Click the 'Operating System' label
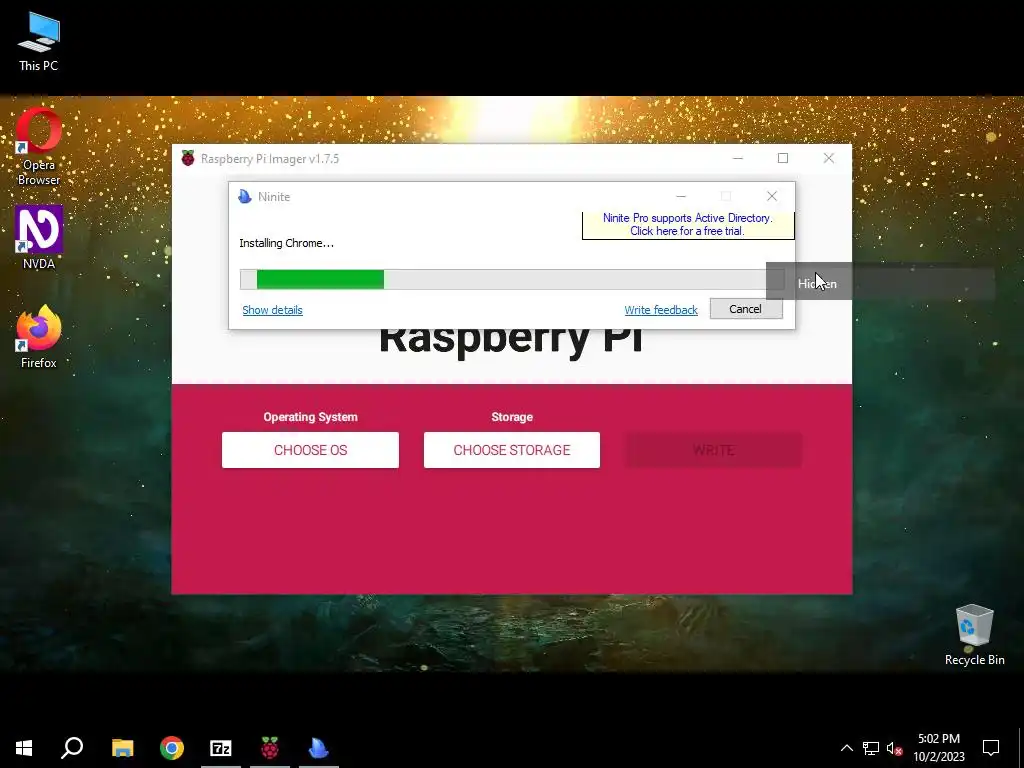This screenshot has height=768, width=1024. (x=310, y=417)
